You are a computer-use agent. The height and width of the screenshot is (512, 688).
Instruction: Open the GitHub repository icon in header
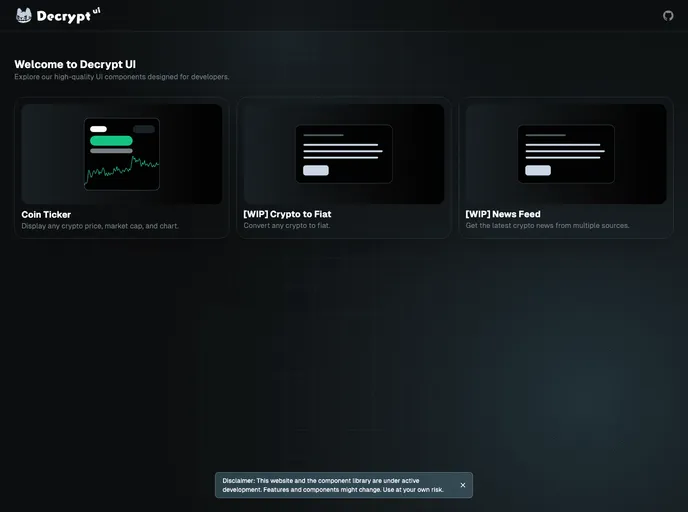pyautogui.click(x=668, y=15)
